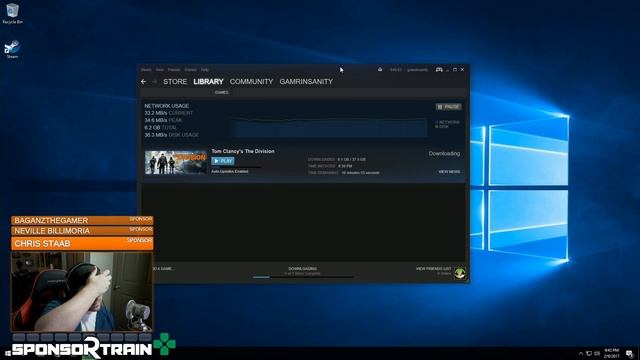
Task: Click The Division download progress bar
Action: pos(236,167)
